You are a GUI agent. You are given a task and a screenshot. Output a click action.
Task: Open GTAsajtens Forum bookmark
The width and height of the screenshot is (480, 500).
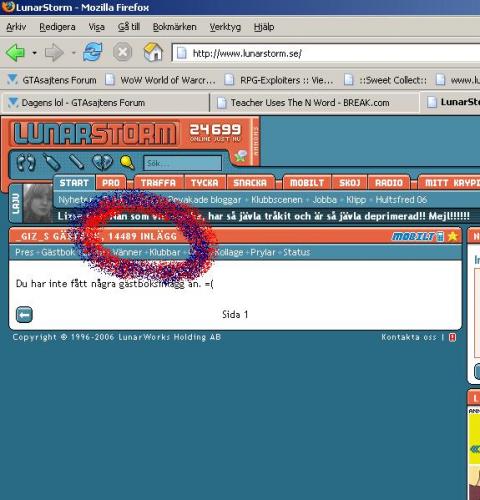[52, 80]
